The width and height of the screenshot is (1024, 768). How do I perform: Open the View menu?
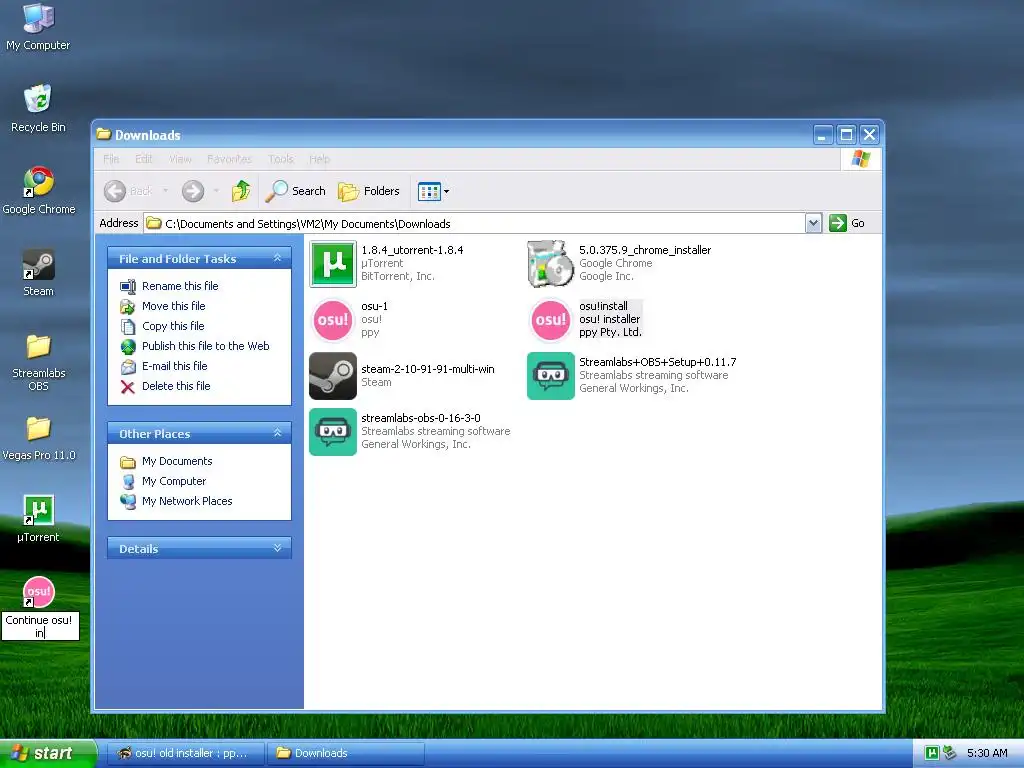pos(180,159)
